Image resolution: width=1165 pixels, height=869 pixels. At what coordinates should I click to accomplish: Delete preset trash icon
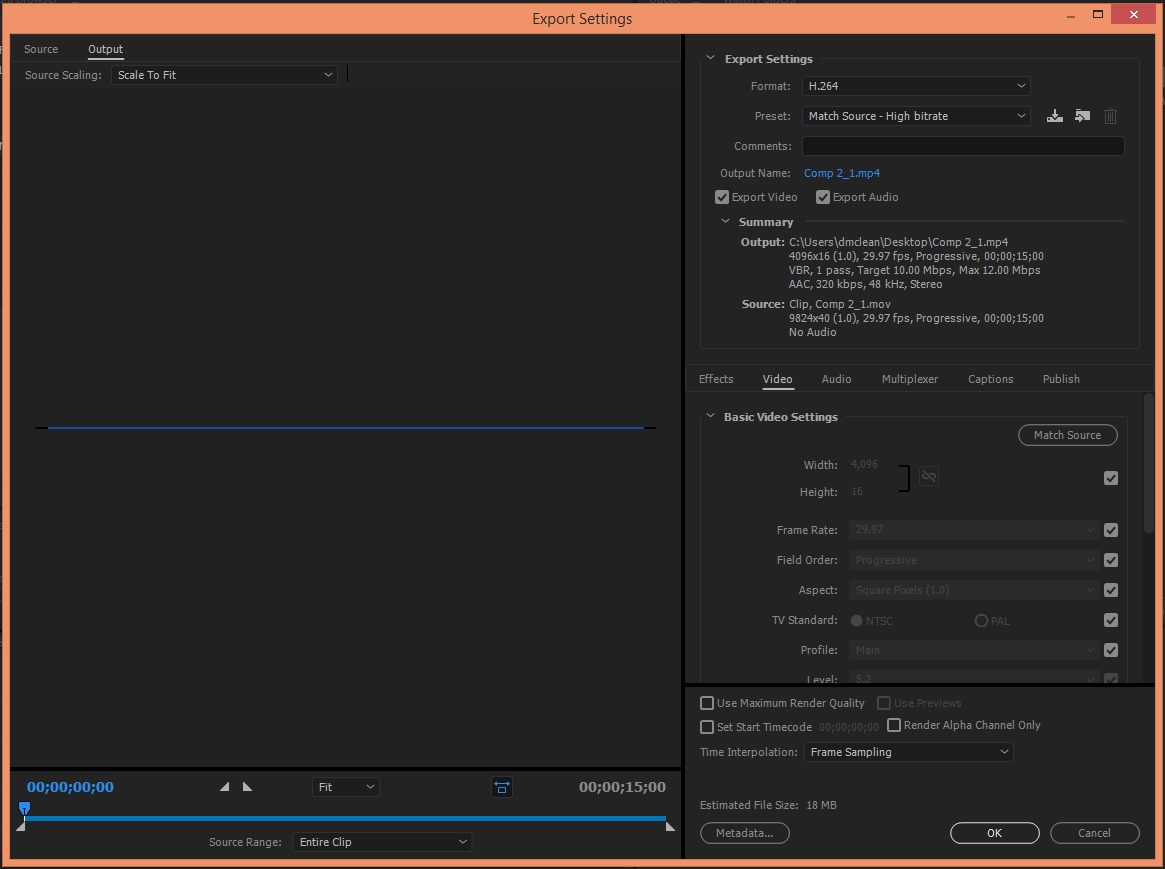1110,116
